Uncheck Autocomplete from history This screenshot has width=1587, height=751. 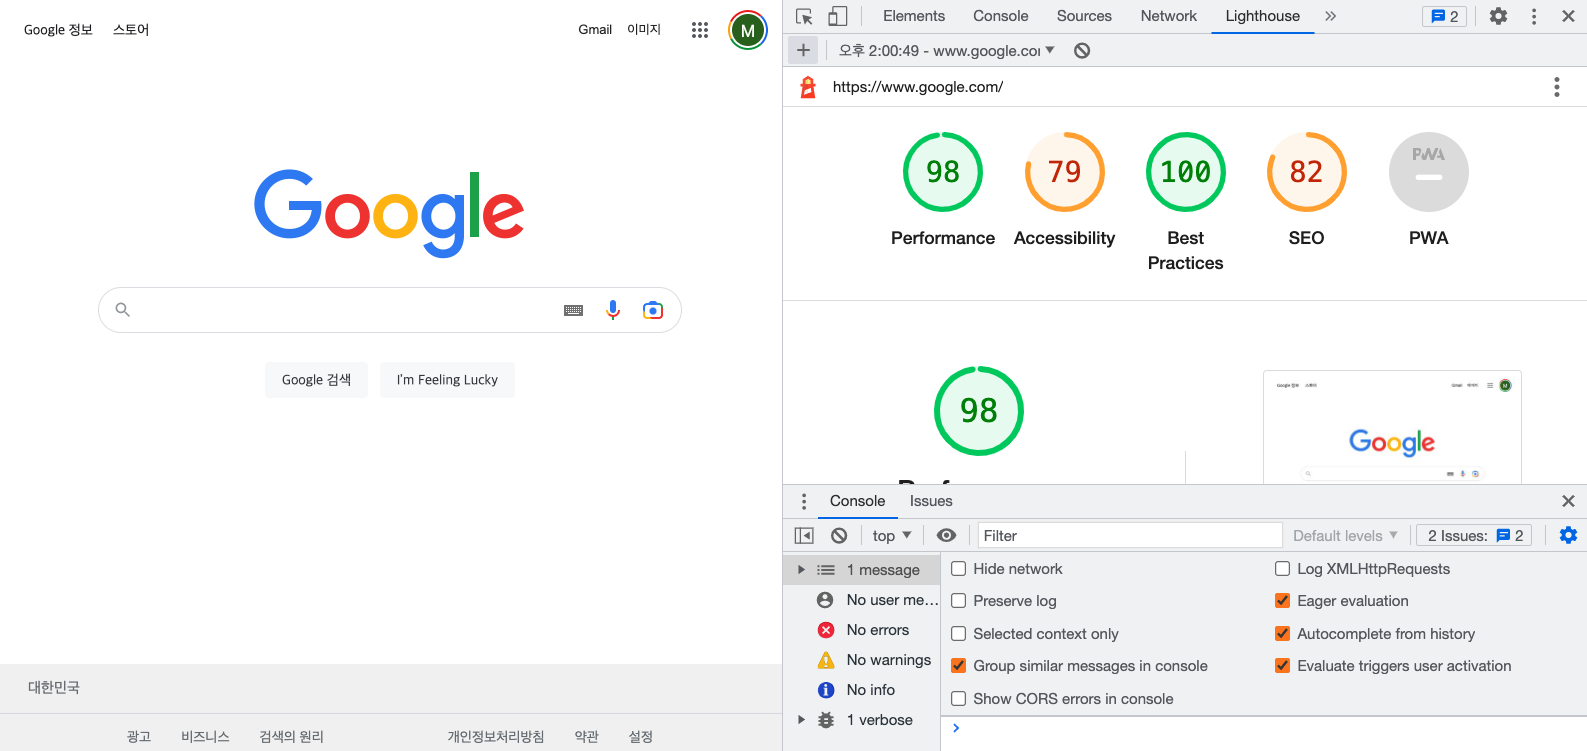[1282, 634]
